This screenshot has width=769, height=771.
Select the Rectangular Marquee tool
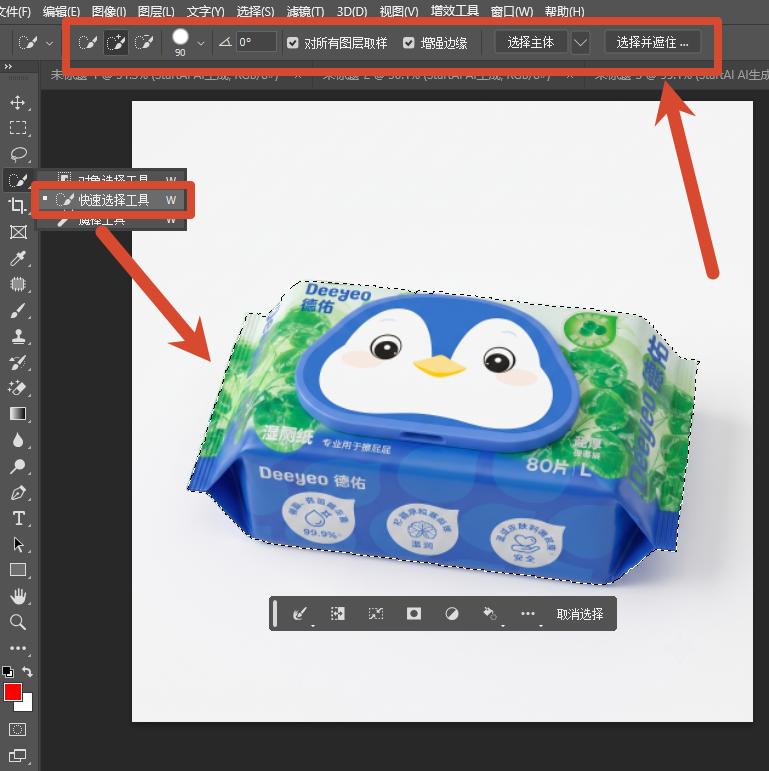tap(18, 128)
